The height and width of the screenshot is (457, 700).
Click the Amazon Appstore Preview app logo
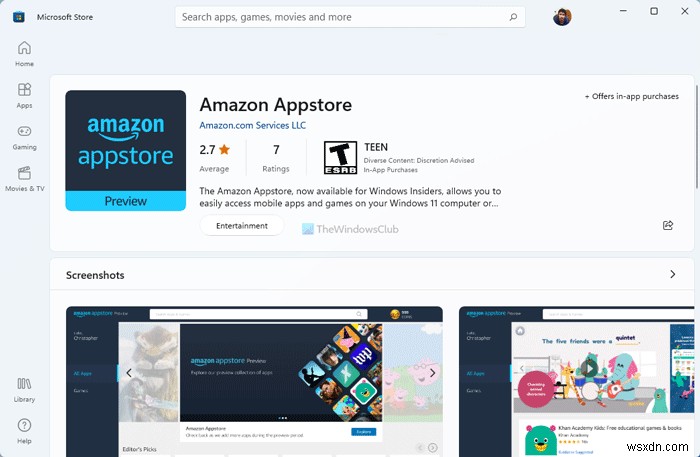[125, 150]
